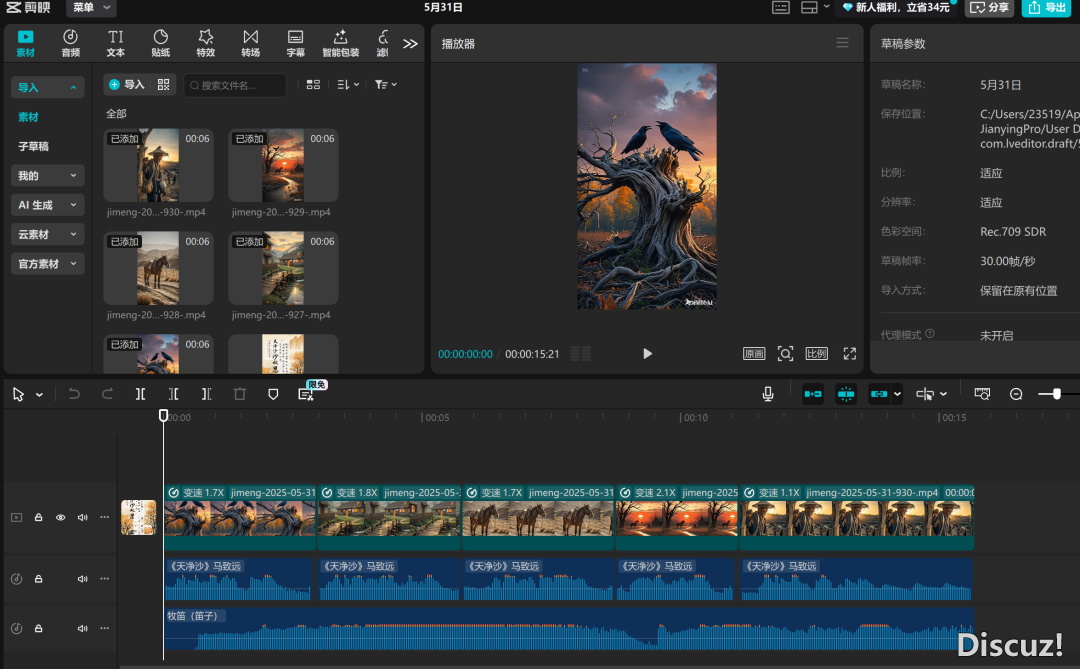Click the 分享 (Share) button
This screenshot has width=1080, height=669.
989,8
